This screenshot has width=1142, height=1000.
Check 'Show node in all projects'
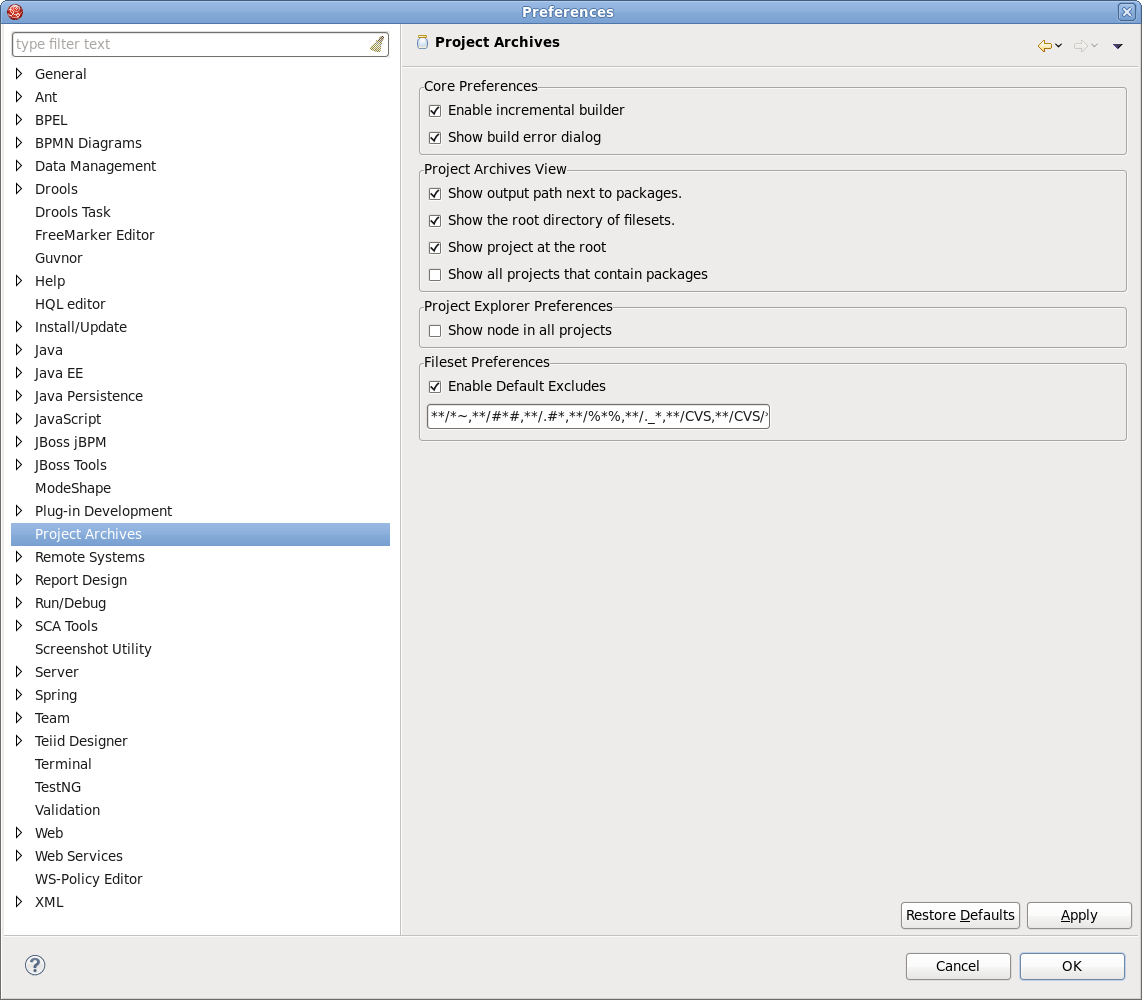(435, 330)
